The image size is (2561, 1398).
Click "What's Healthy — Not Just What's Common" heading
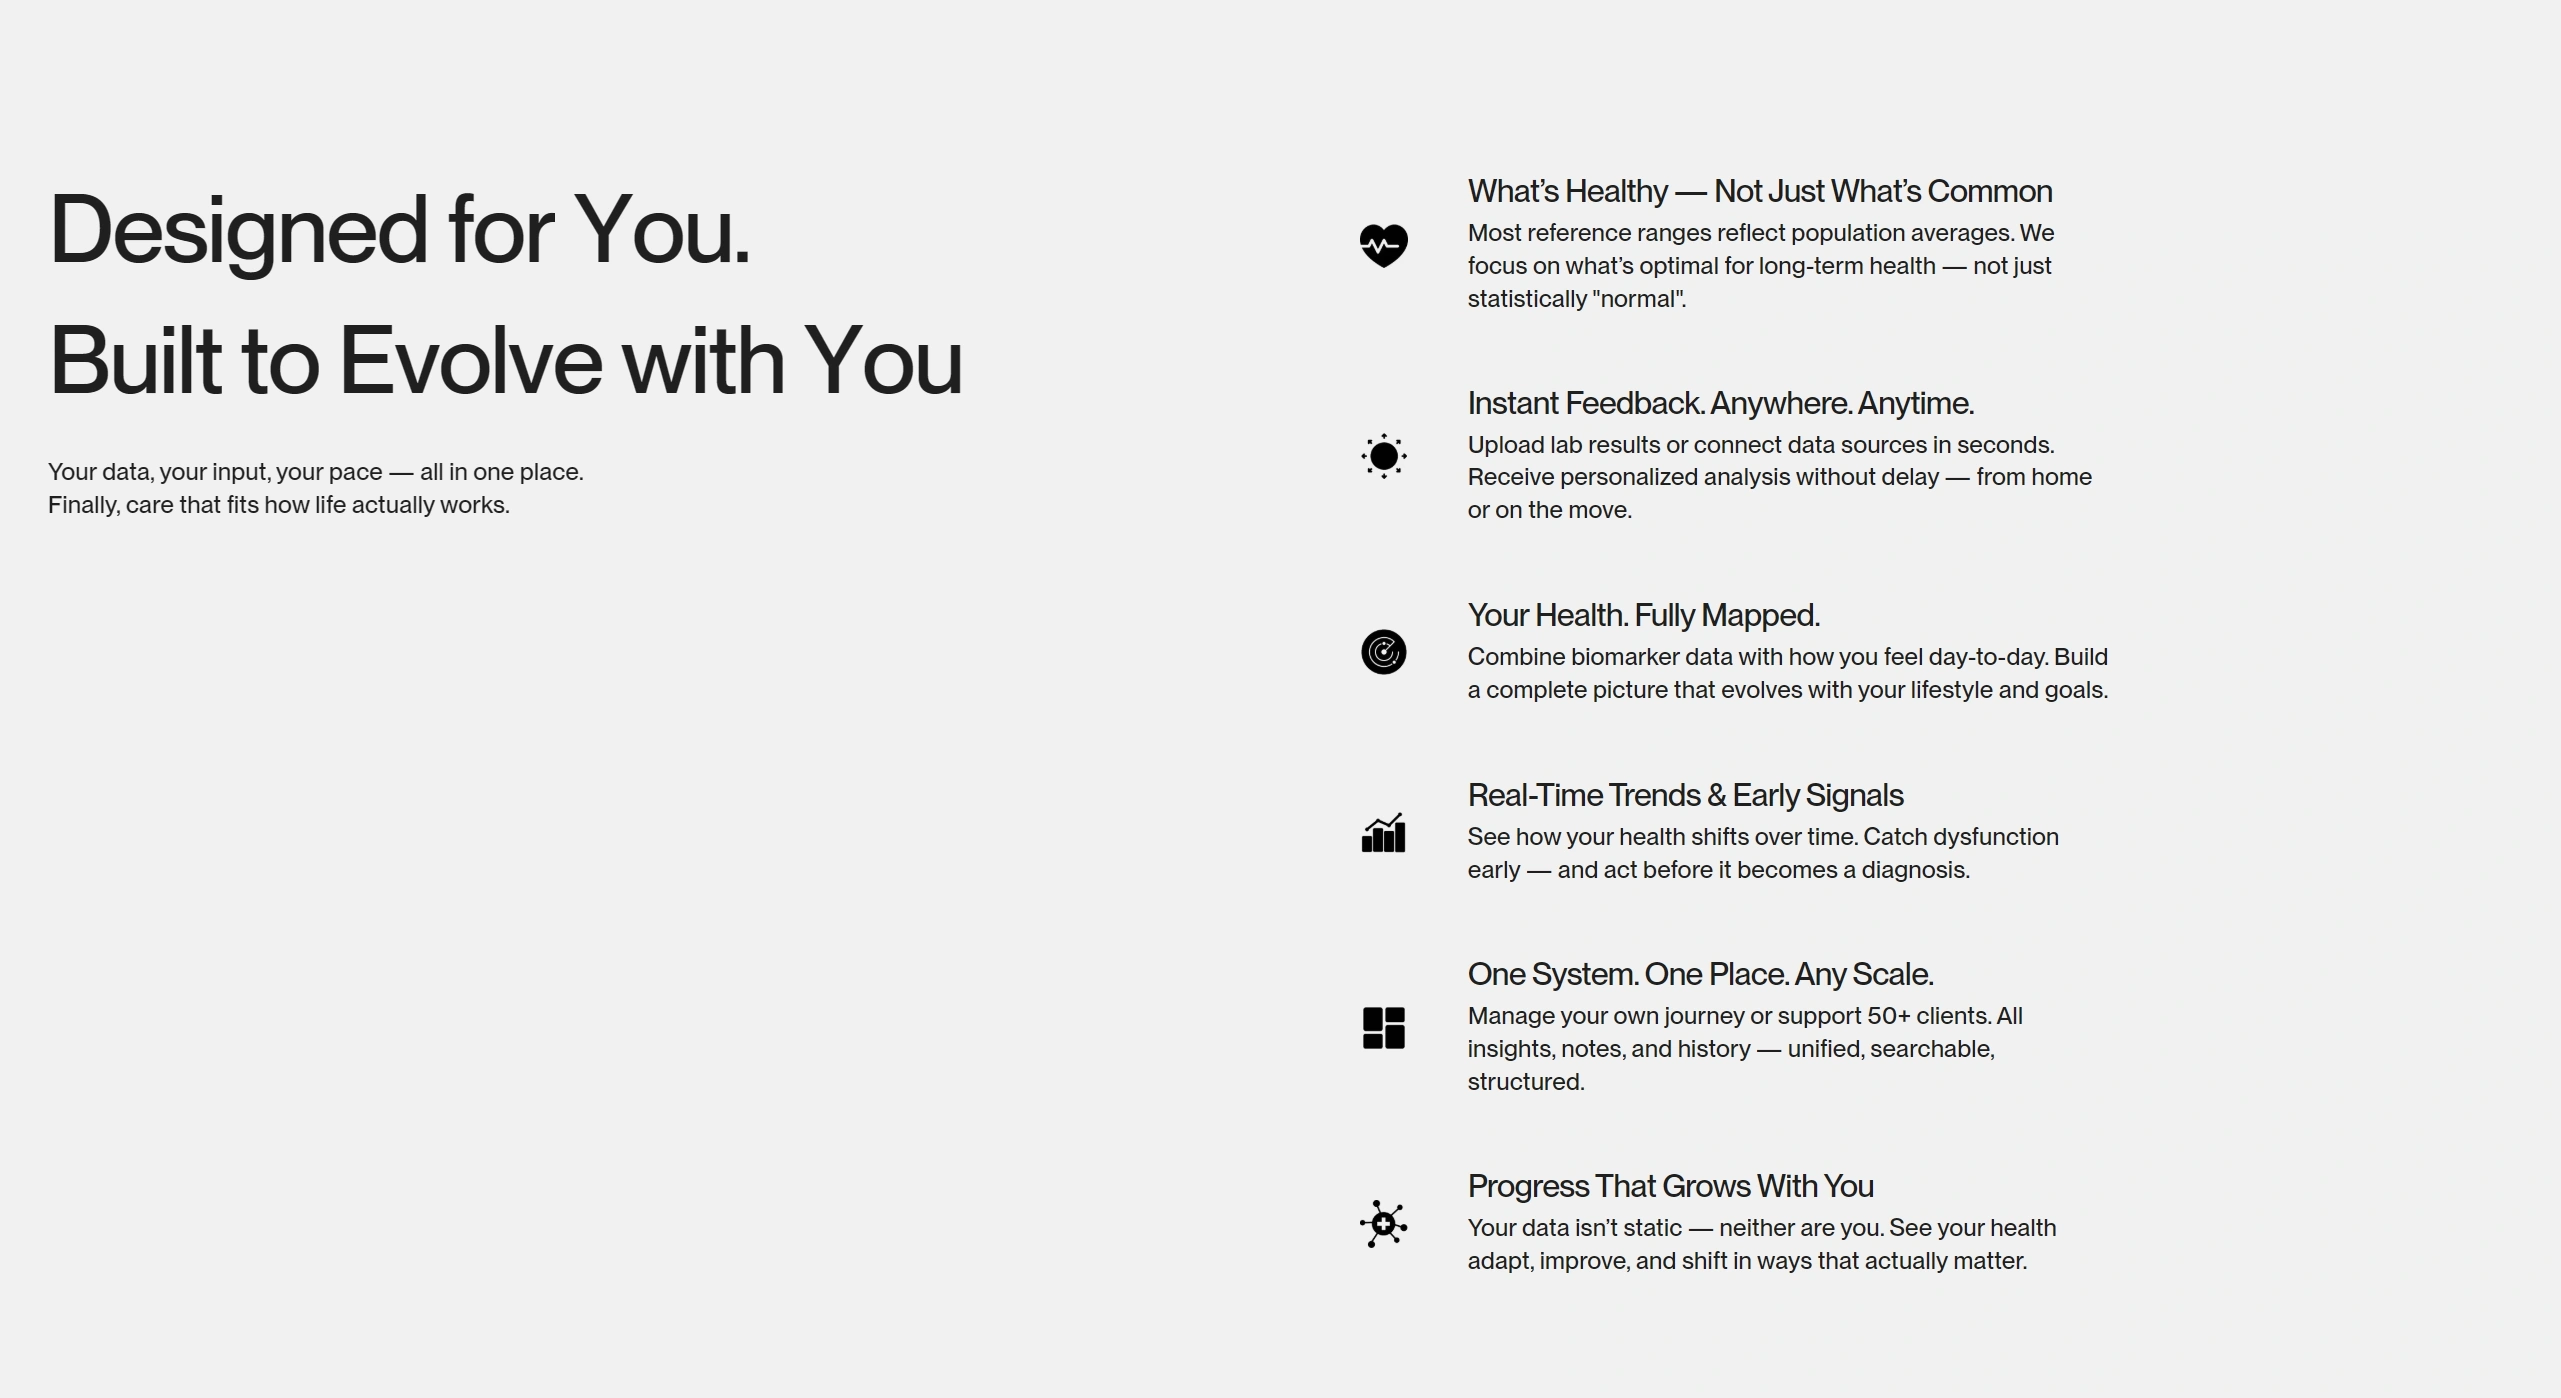pos(1759,191)
